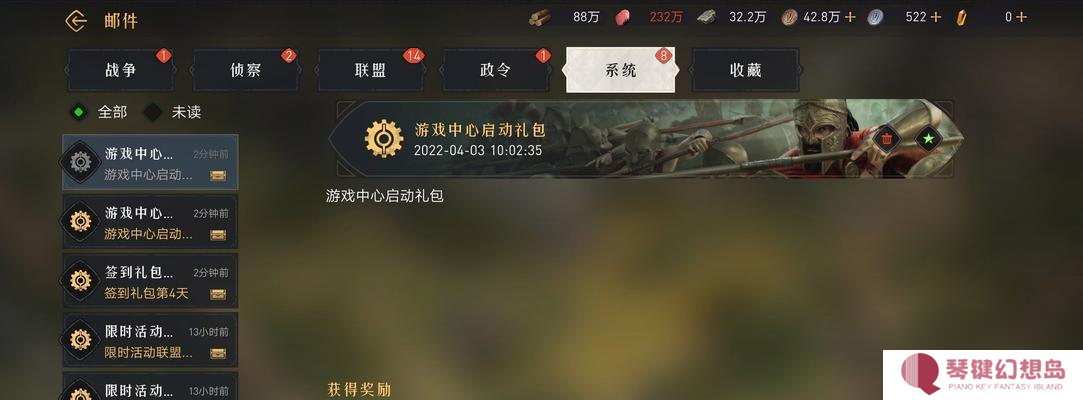This screenshot has width=1083, height=400.
Task: Favorite the mail with the green star icon
Action: (x=929, y=140)
